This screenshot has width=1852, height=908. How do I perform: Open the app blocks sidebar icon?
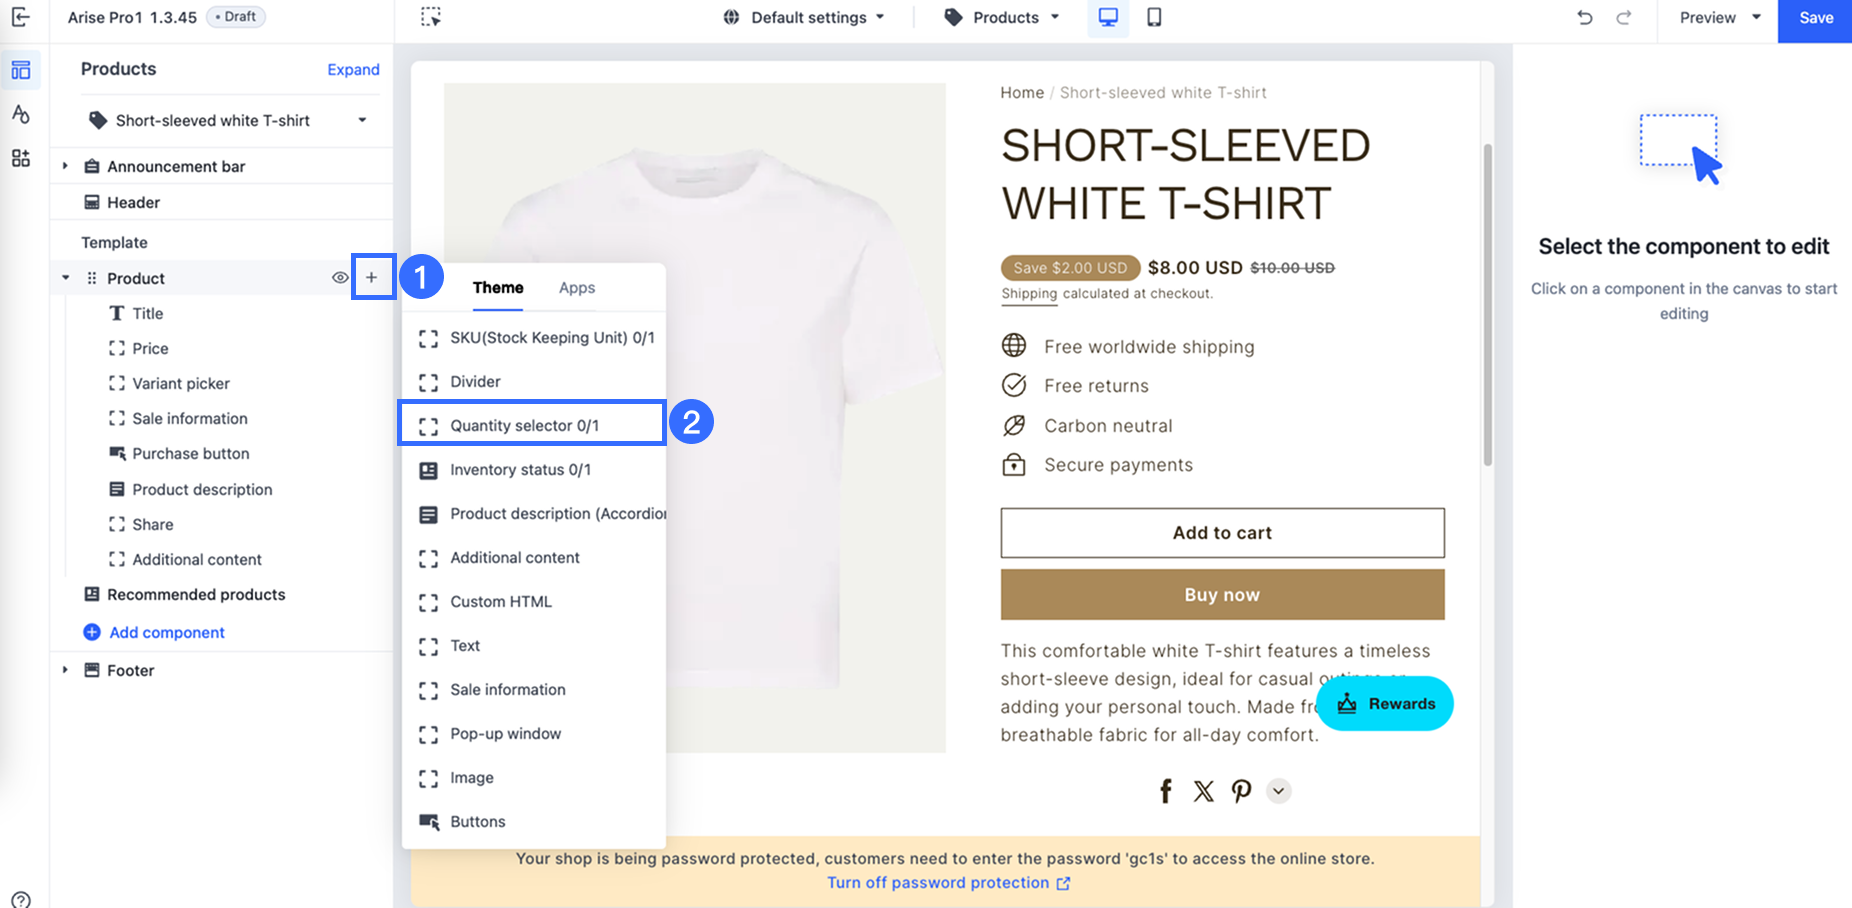20,158
